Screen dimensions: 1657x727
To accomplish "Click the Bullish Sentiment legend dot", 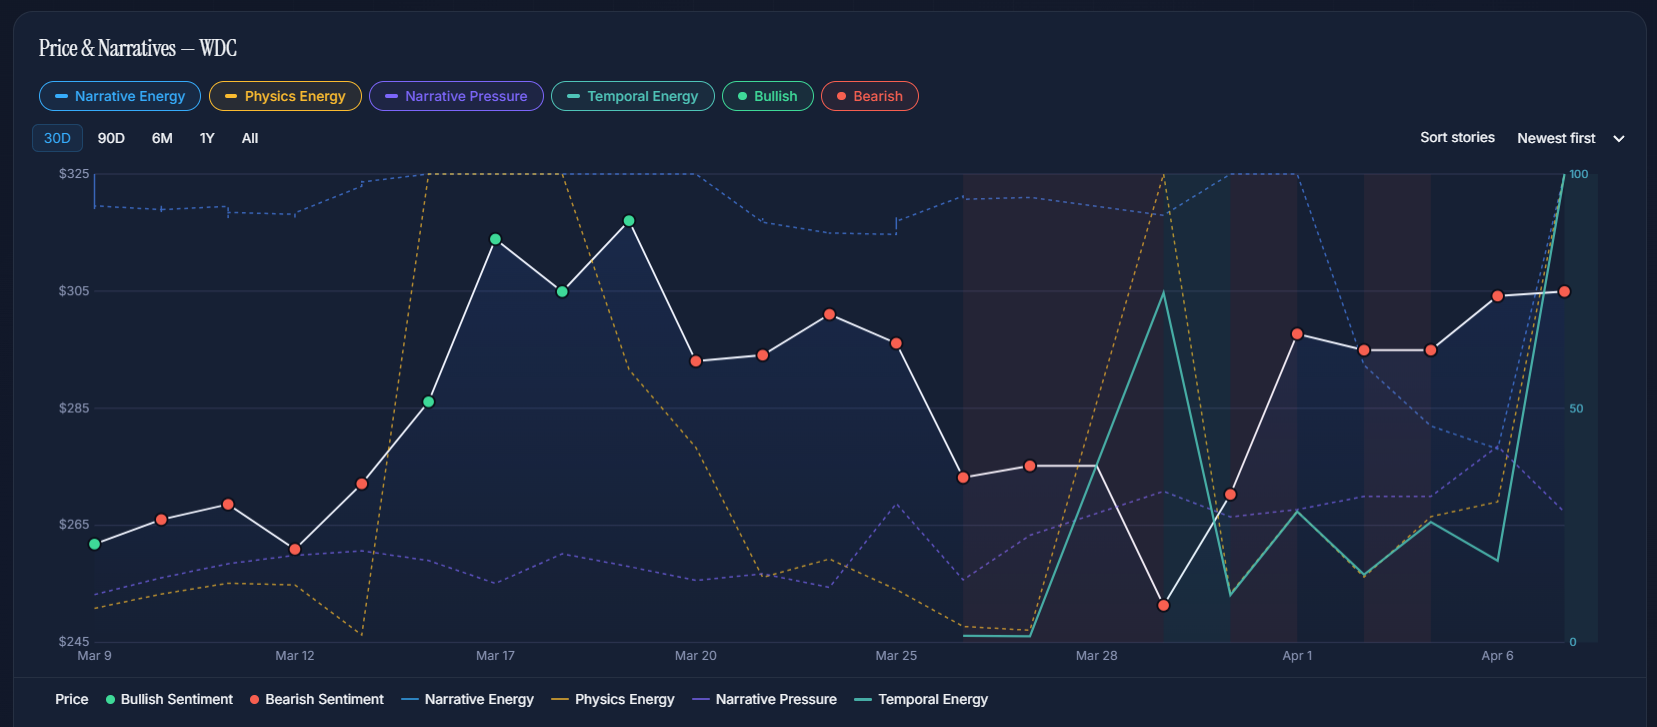I will 110,700.
